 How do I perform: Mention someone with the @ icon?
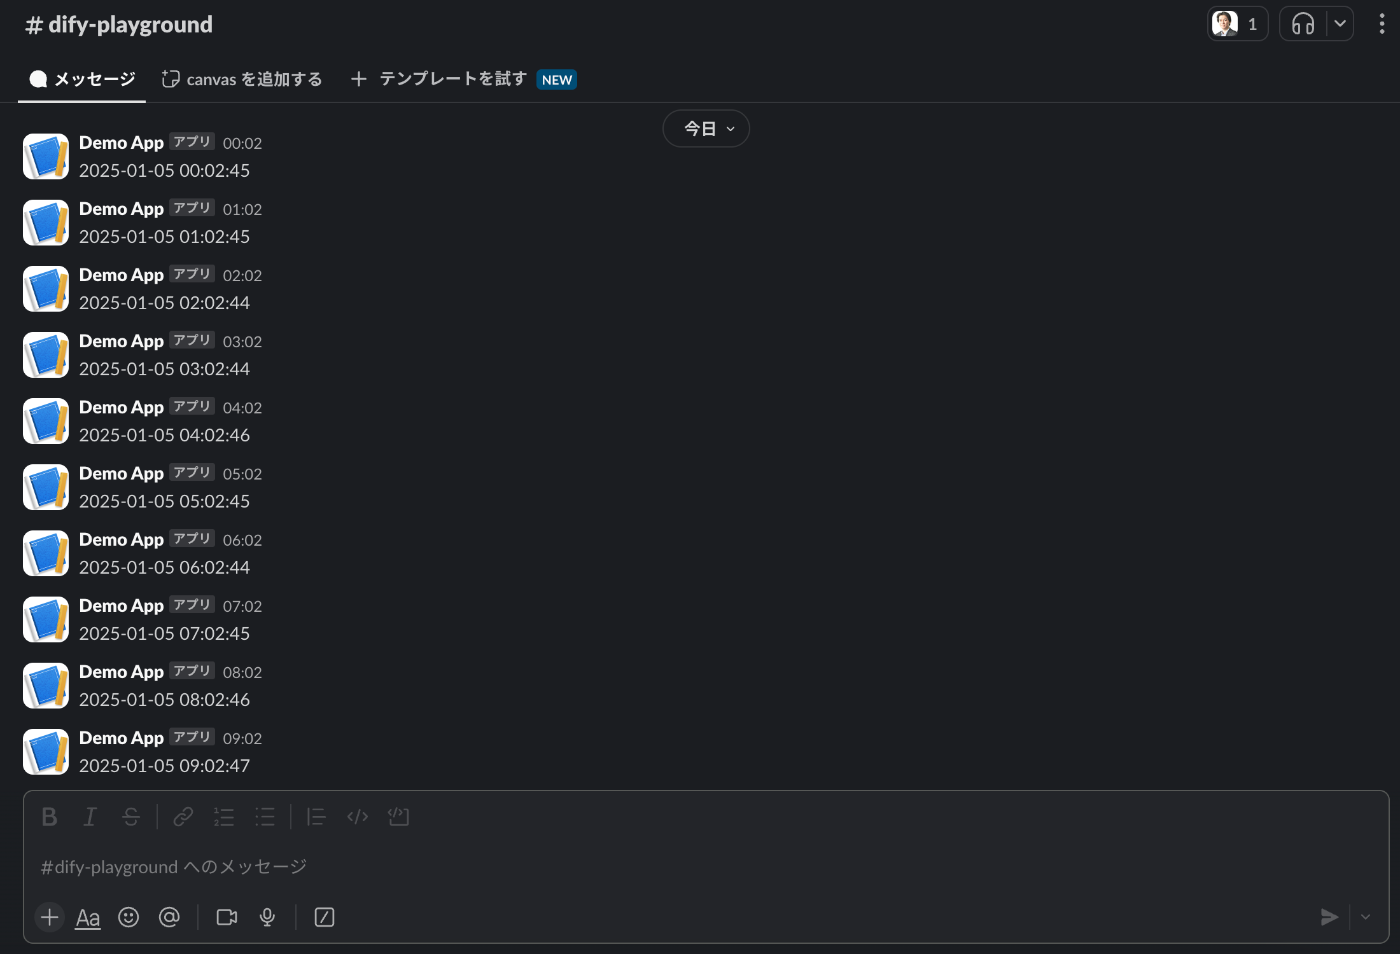[x=169, y=917]
